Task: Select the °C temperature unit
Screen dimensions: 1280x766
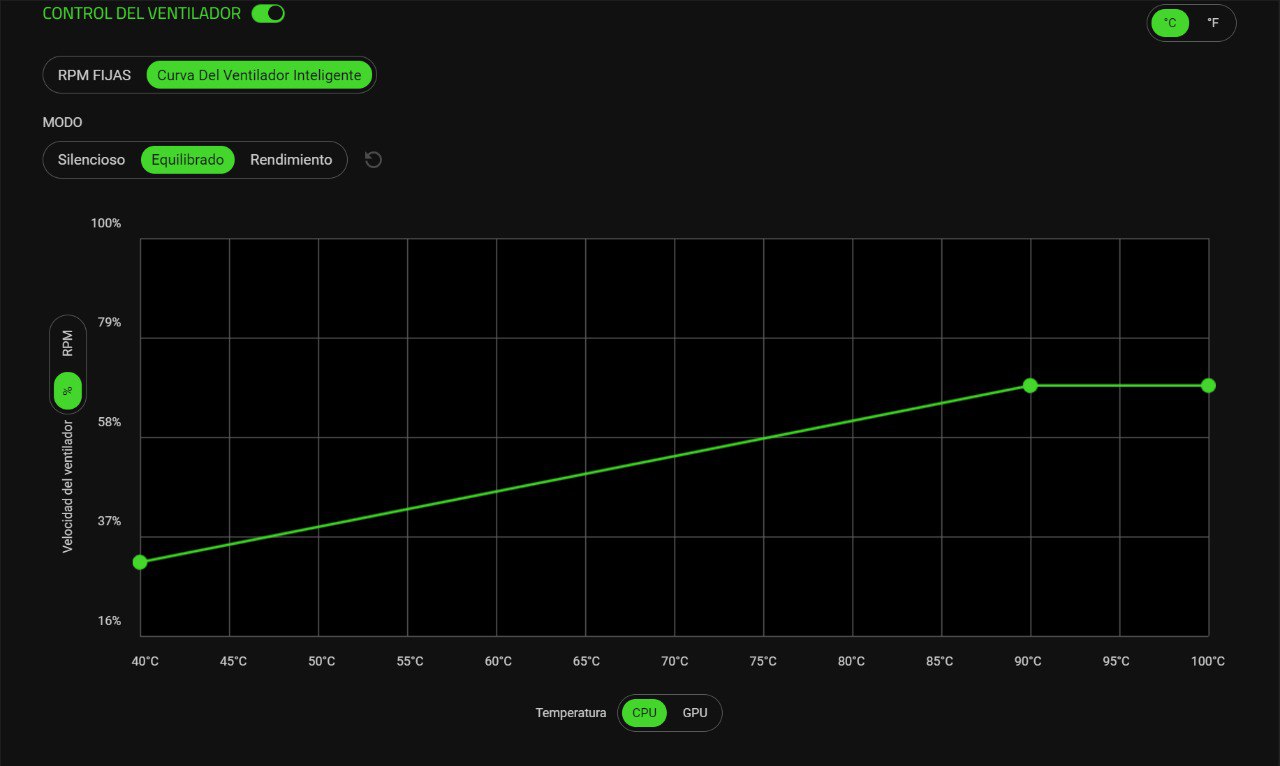Action: 1169,23
